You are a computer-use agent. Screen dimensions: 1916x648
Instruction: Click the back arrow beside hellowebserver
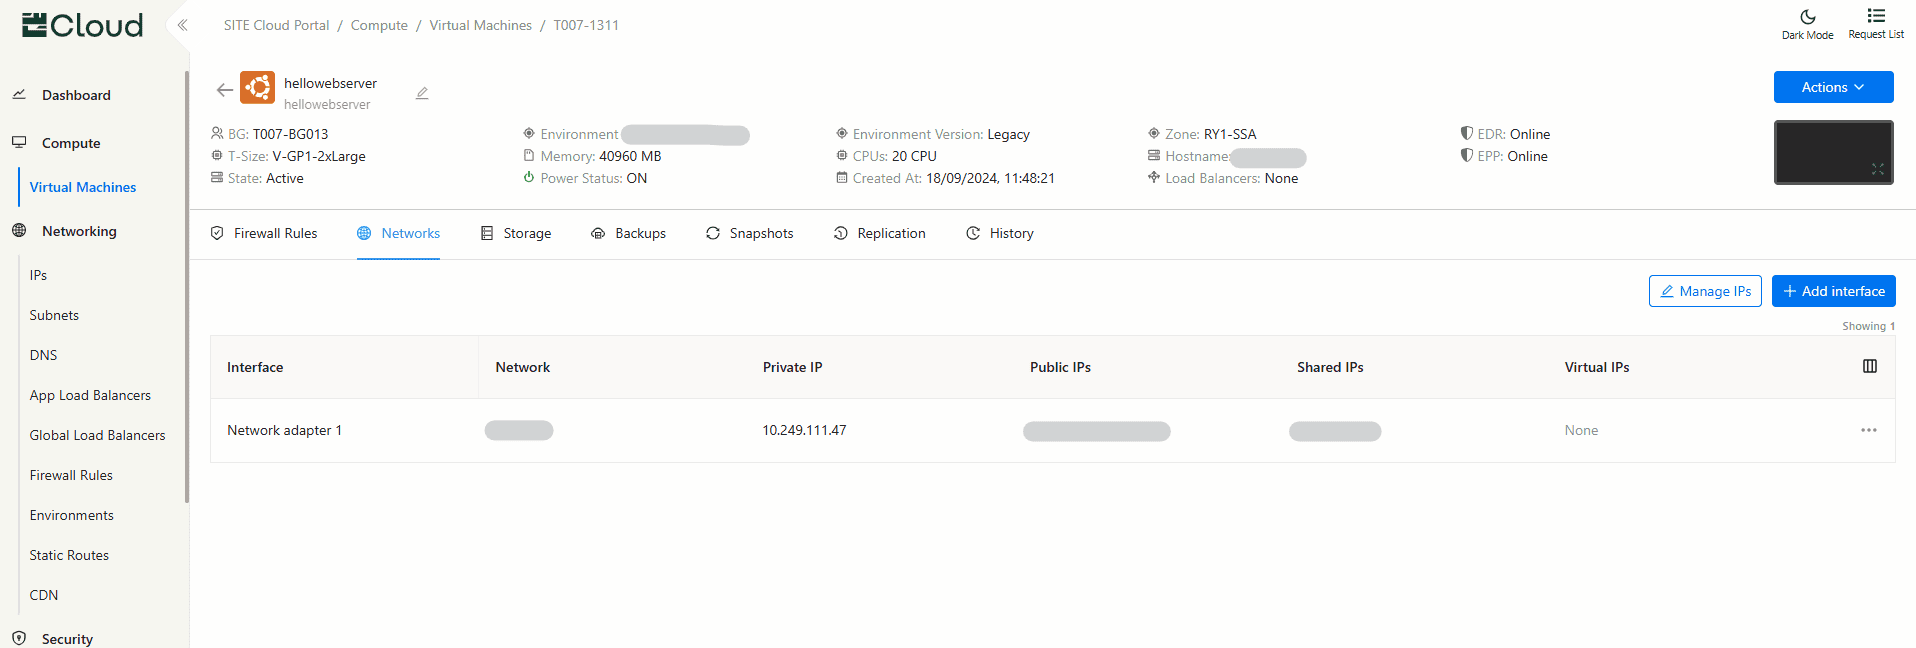point(225,90)
